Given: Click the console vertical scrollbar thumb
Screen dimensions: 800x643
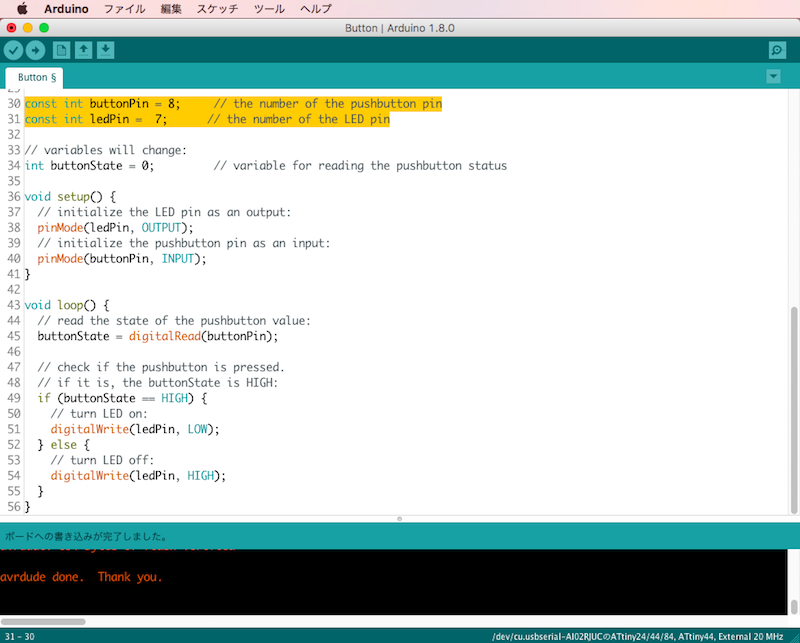Looking at the screenshot, I should (794, 607).
